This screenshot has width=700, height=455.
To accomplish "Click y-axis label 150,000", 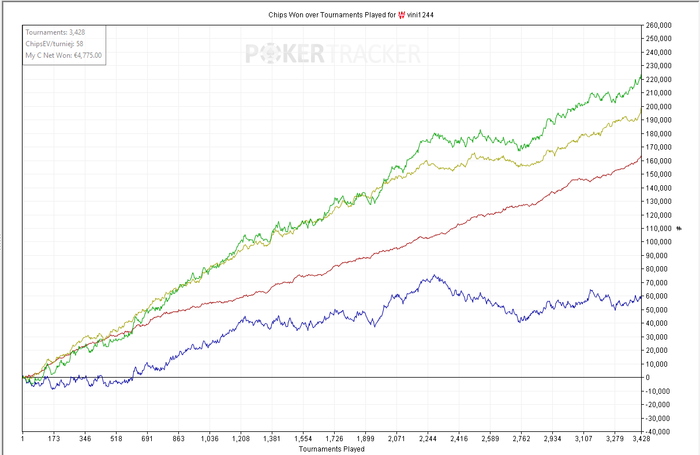I will pyautogui.click(x=659, y=175).
